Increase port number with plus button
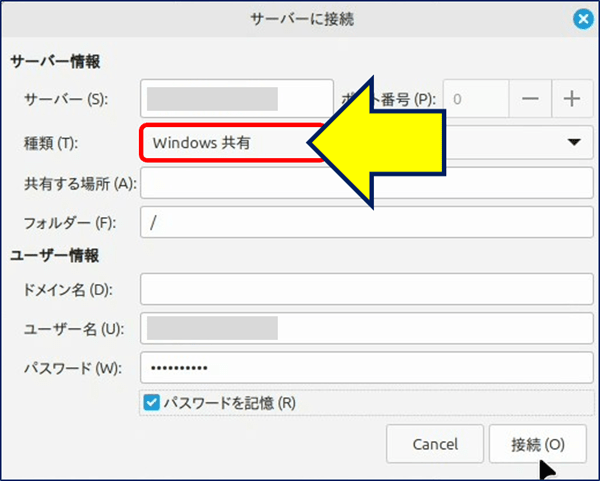Screen dimensions: 600x481 572,99
